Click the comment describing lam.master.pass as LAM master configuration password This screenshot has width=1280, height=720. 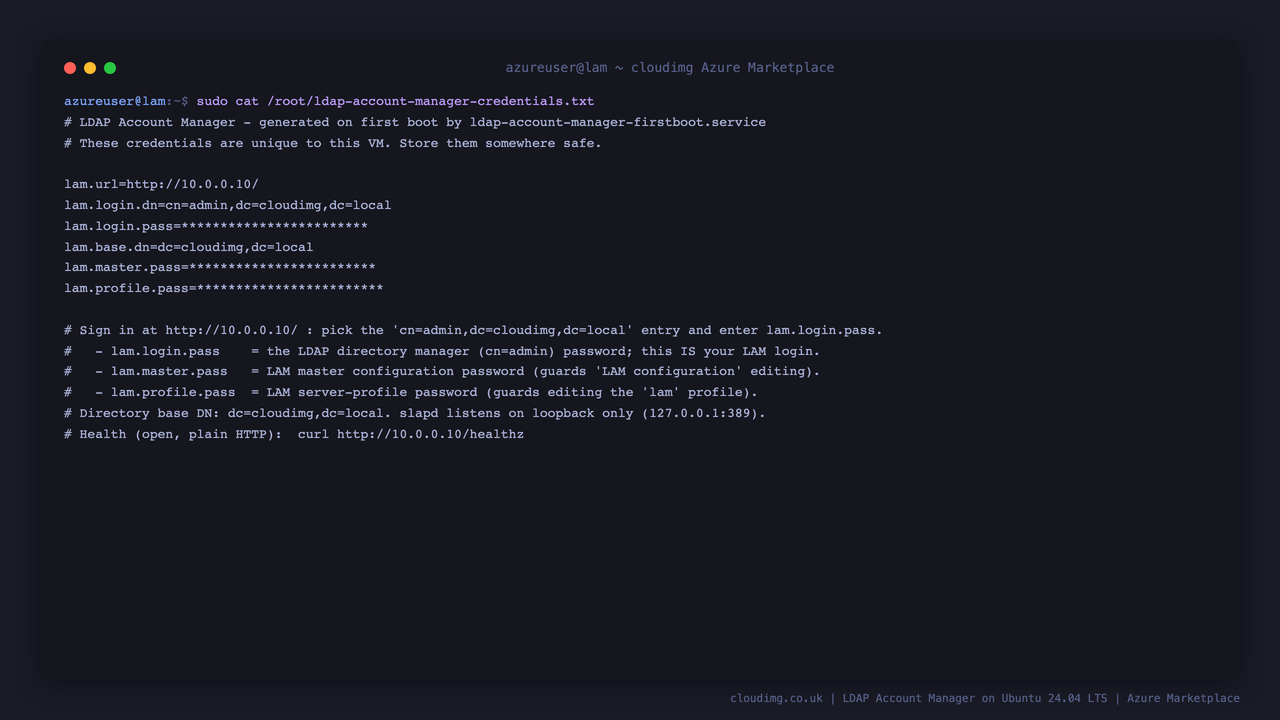pos(442,371)
